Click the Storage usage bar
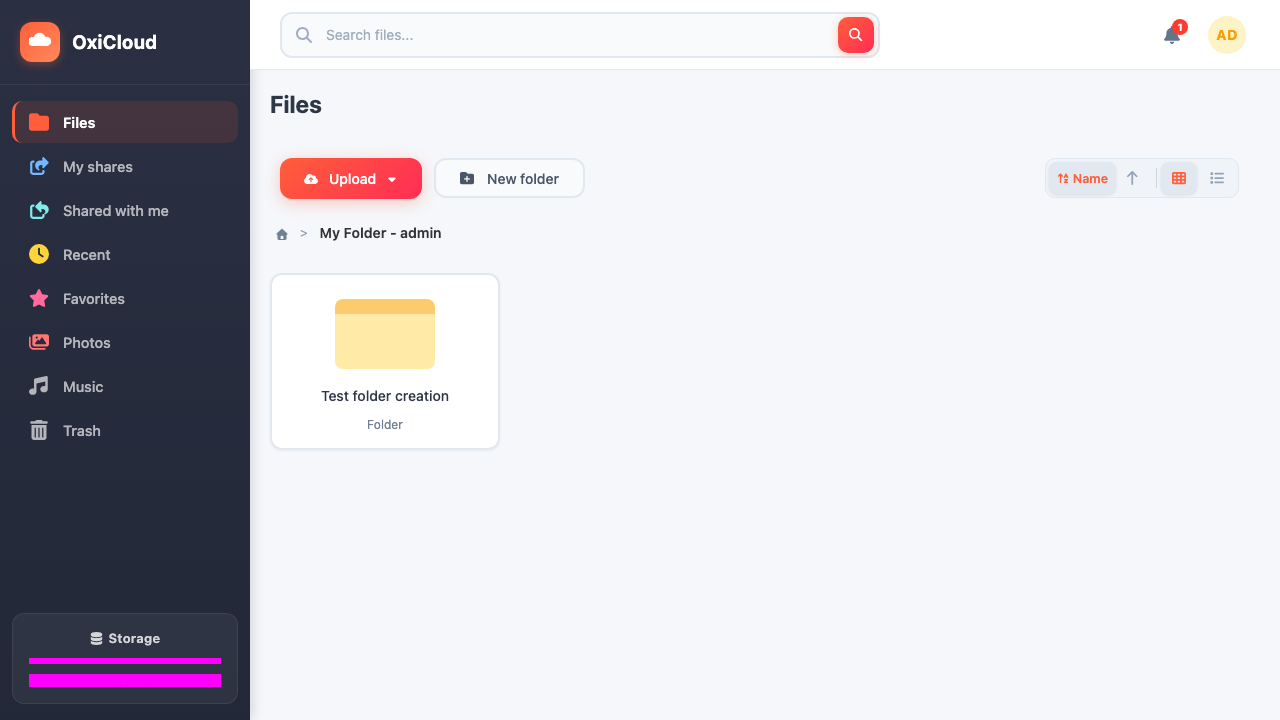 (125, 661)
